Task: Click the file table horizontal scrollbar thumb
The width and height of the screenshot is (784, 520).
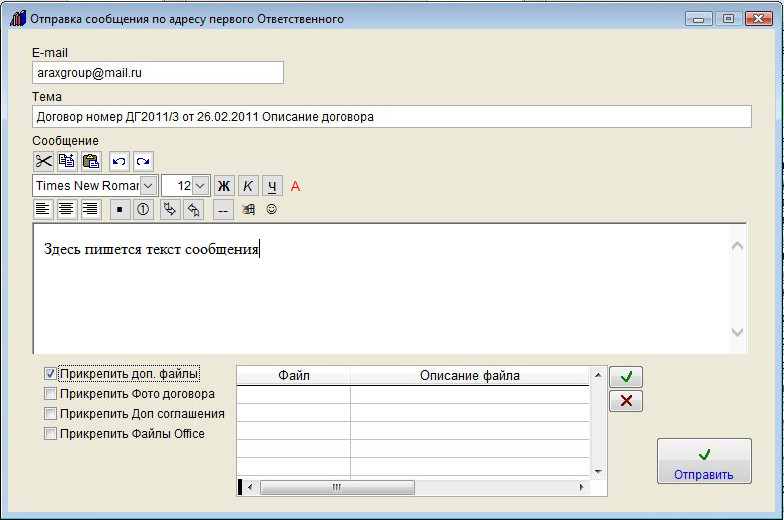Action: 337,487
